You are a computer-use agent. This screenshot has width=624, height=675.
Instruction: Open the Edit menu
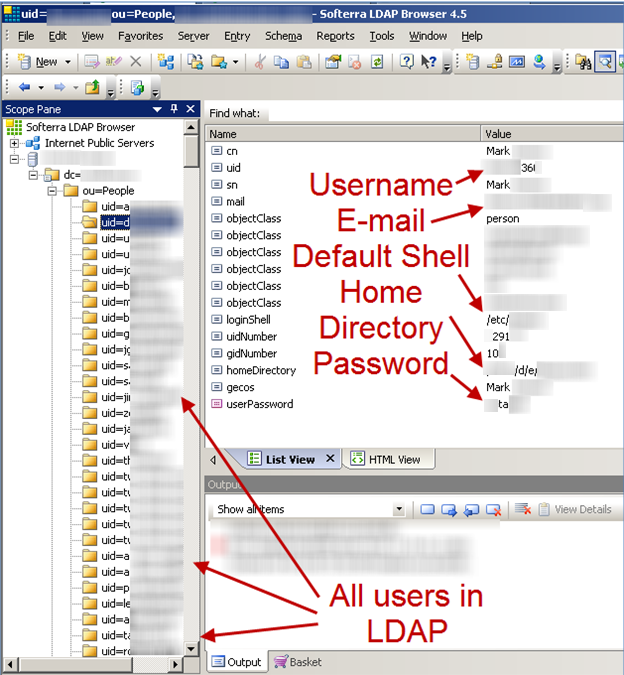pyautogui.click(x=57, y=36)
